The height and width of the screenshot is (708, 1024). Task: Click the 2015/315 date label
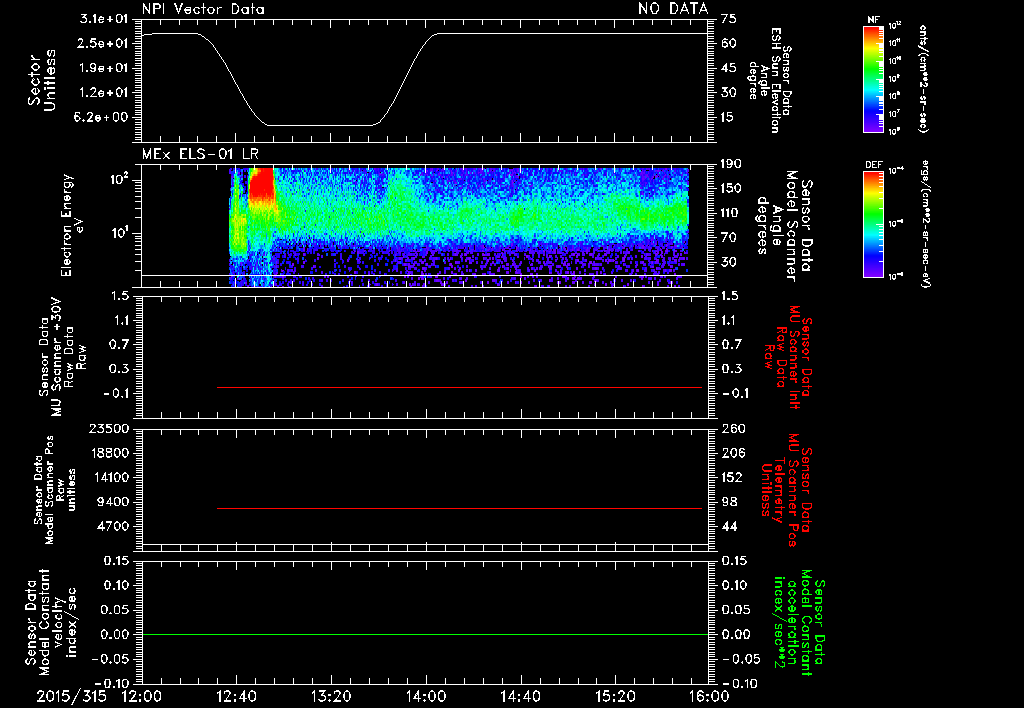(x=71, y=696)
